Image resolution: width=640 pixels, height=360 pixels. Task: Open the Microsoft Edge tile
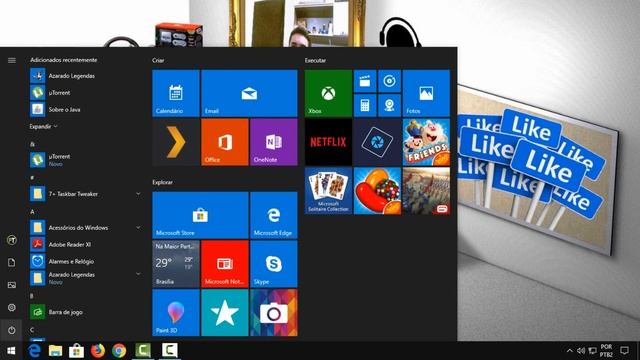coord(274,215)
